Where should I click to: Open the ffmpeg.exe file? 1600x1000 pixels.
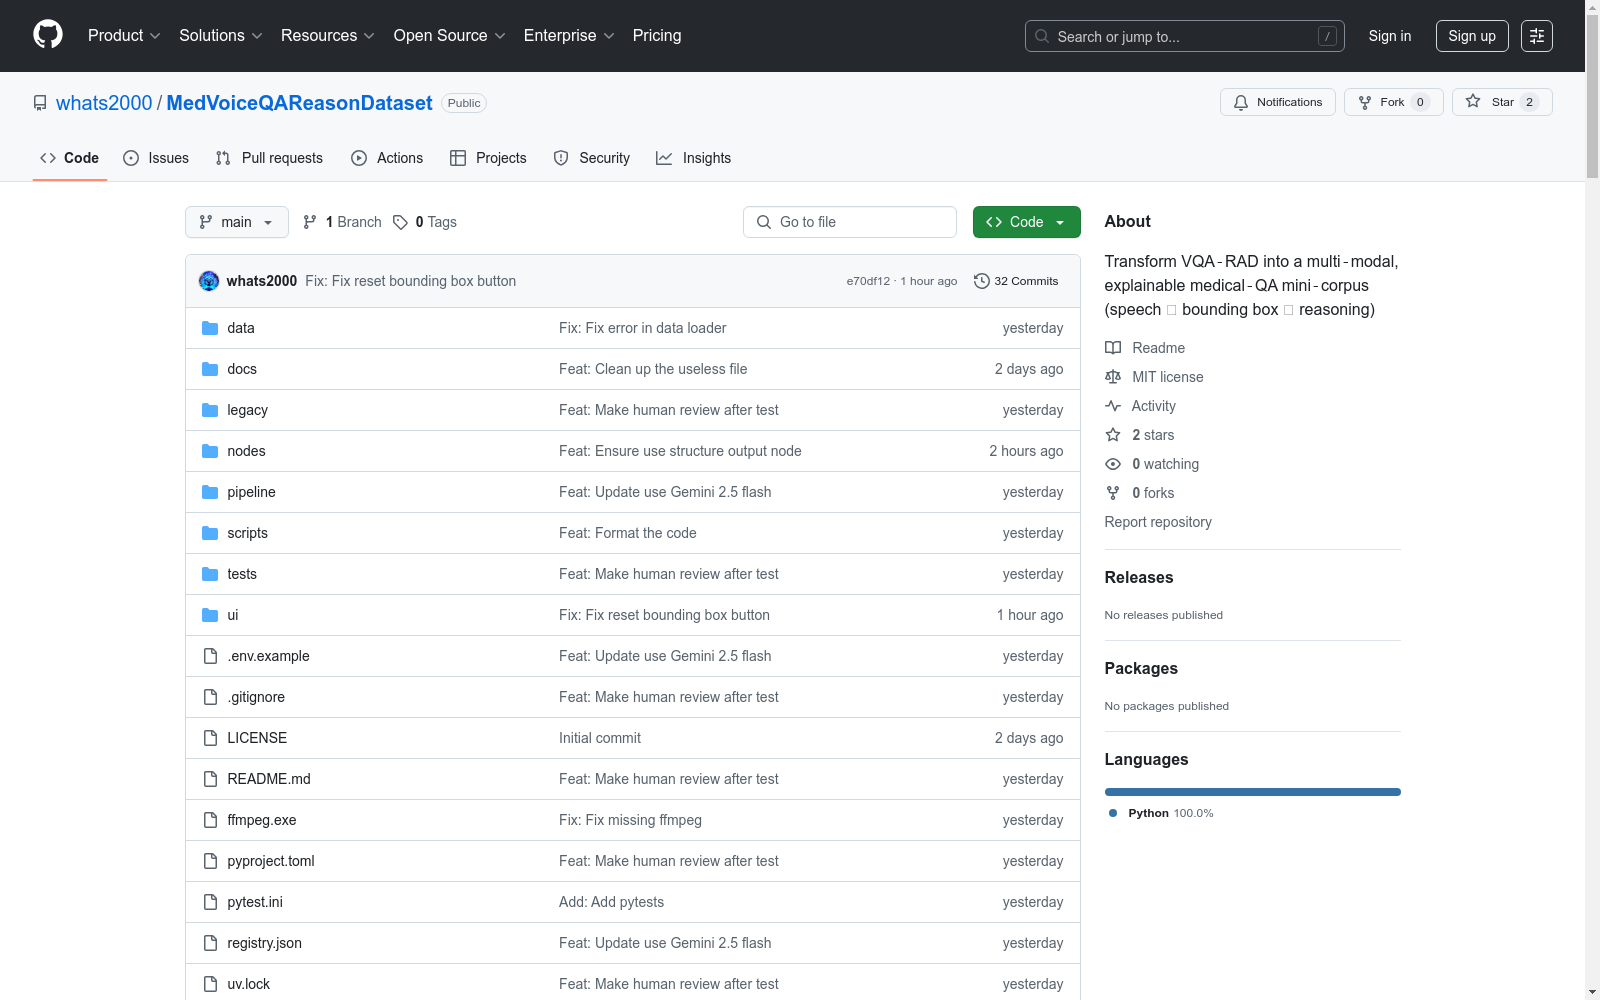click(x=262, y=820)
